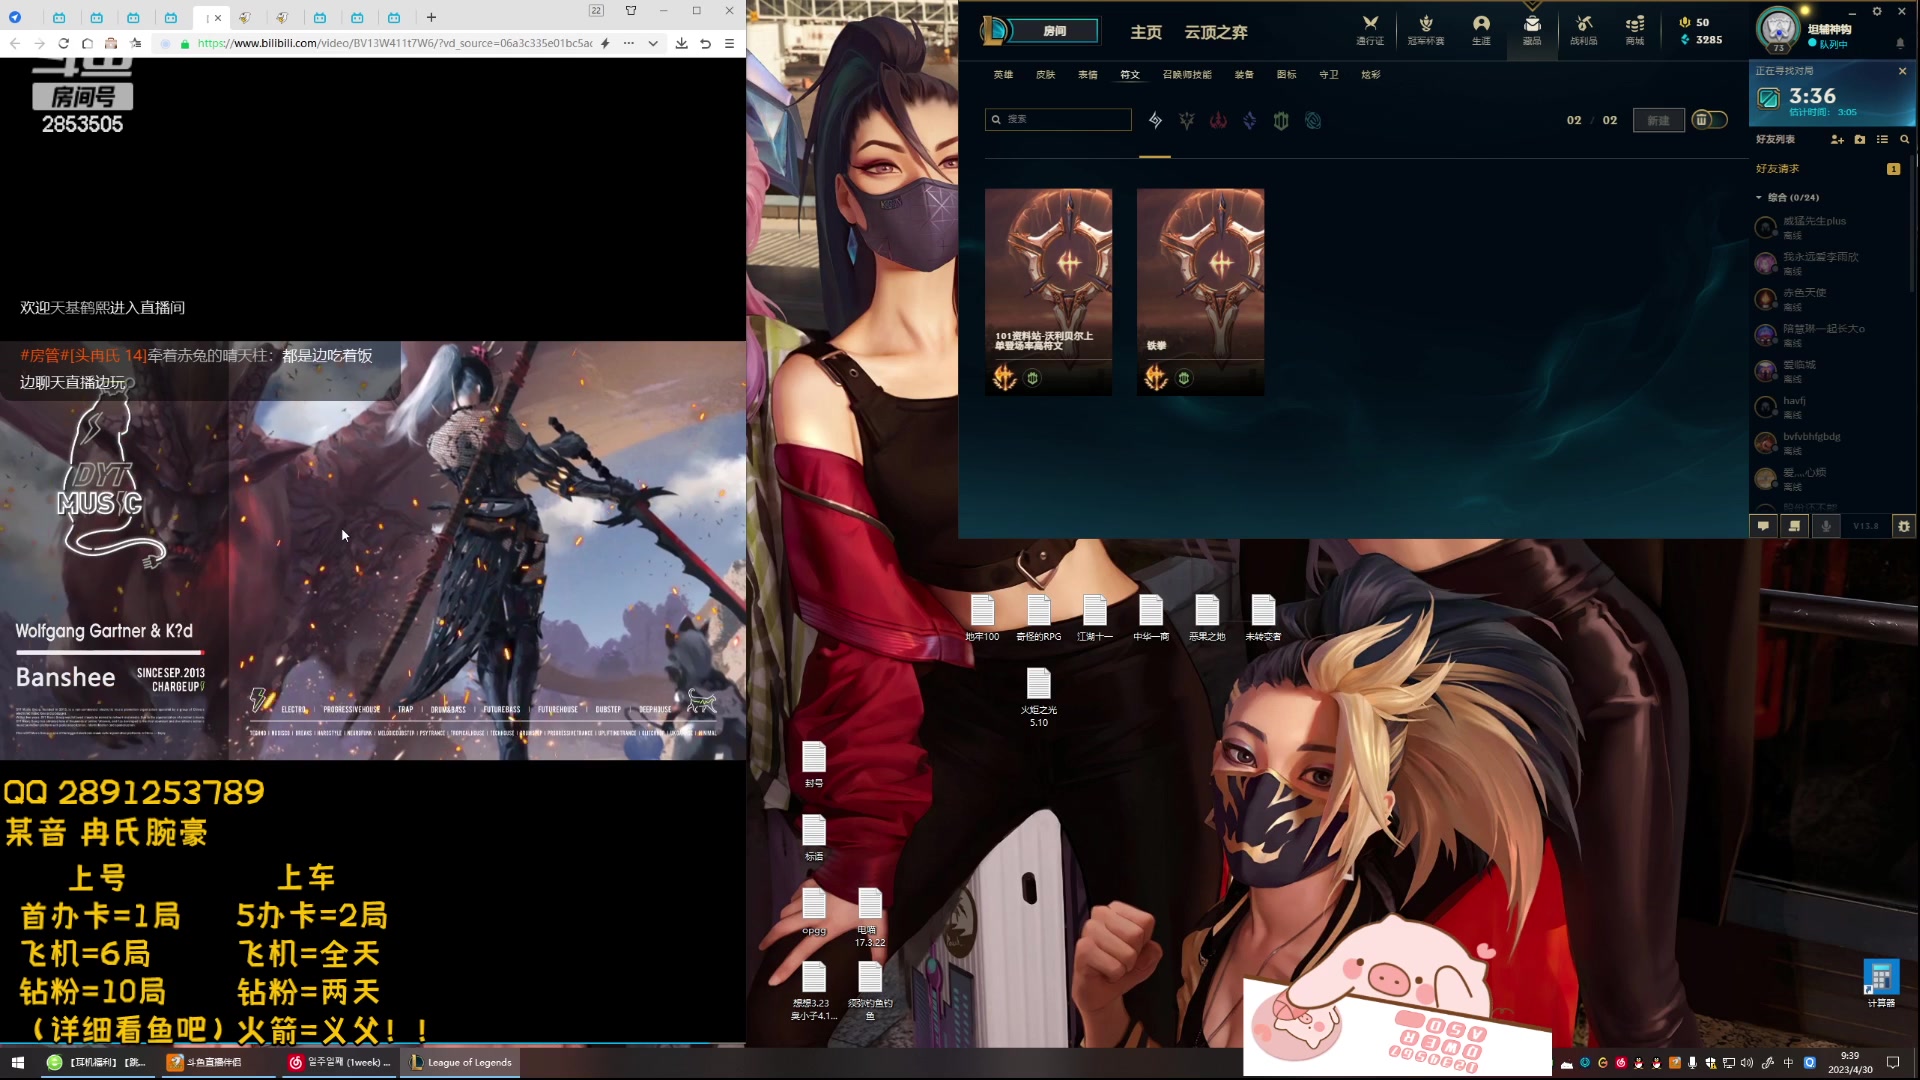Screen dimensions: 1920x1080
Task: Open the 冠军杯赛 Clash icon
Action: (x=1426, y=30)
